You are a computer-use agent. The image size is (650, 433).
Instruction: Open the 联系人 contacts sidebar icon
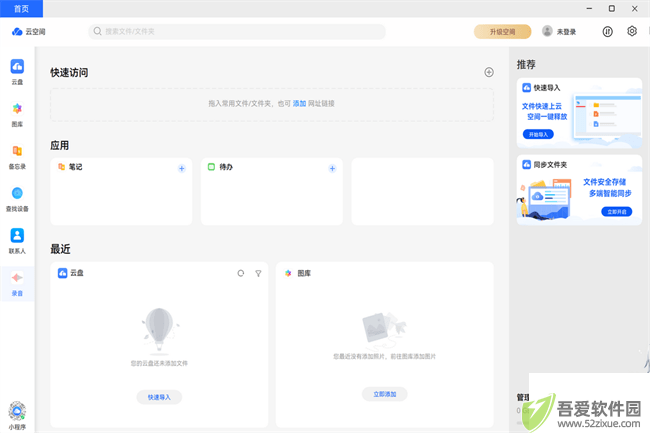tap(17, 235)
